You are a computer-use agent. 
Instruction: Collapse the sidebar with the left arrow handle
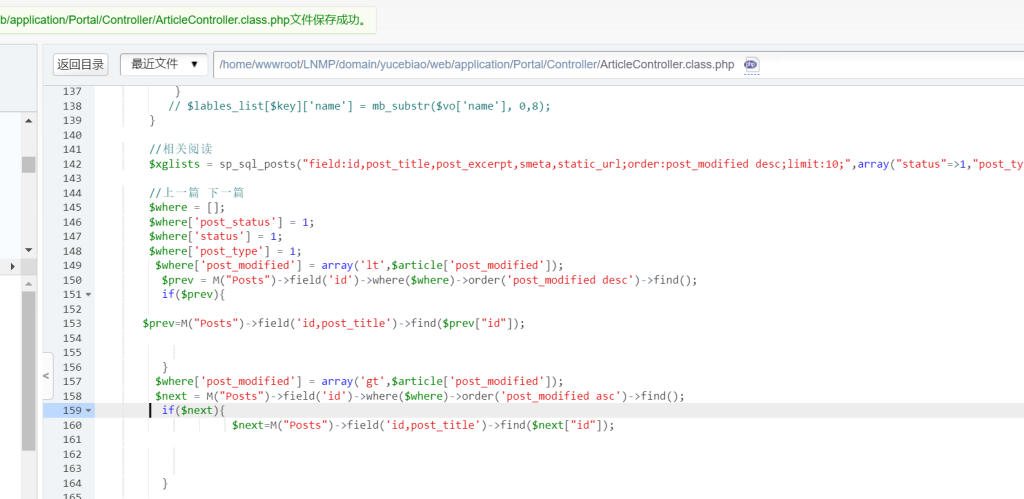46,376
